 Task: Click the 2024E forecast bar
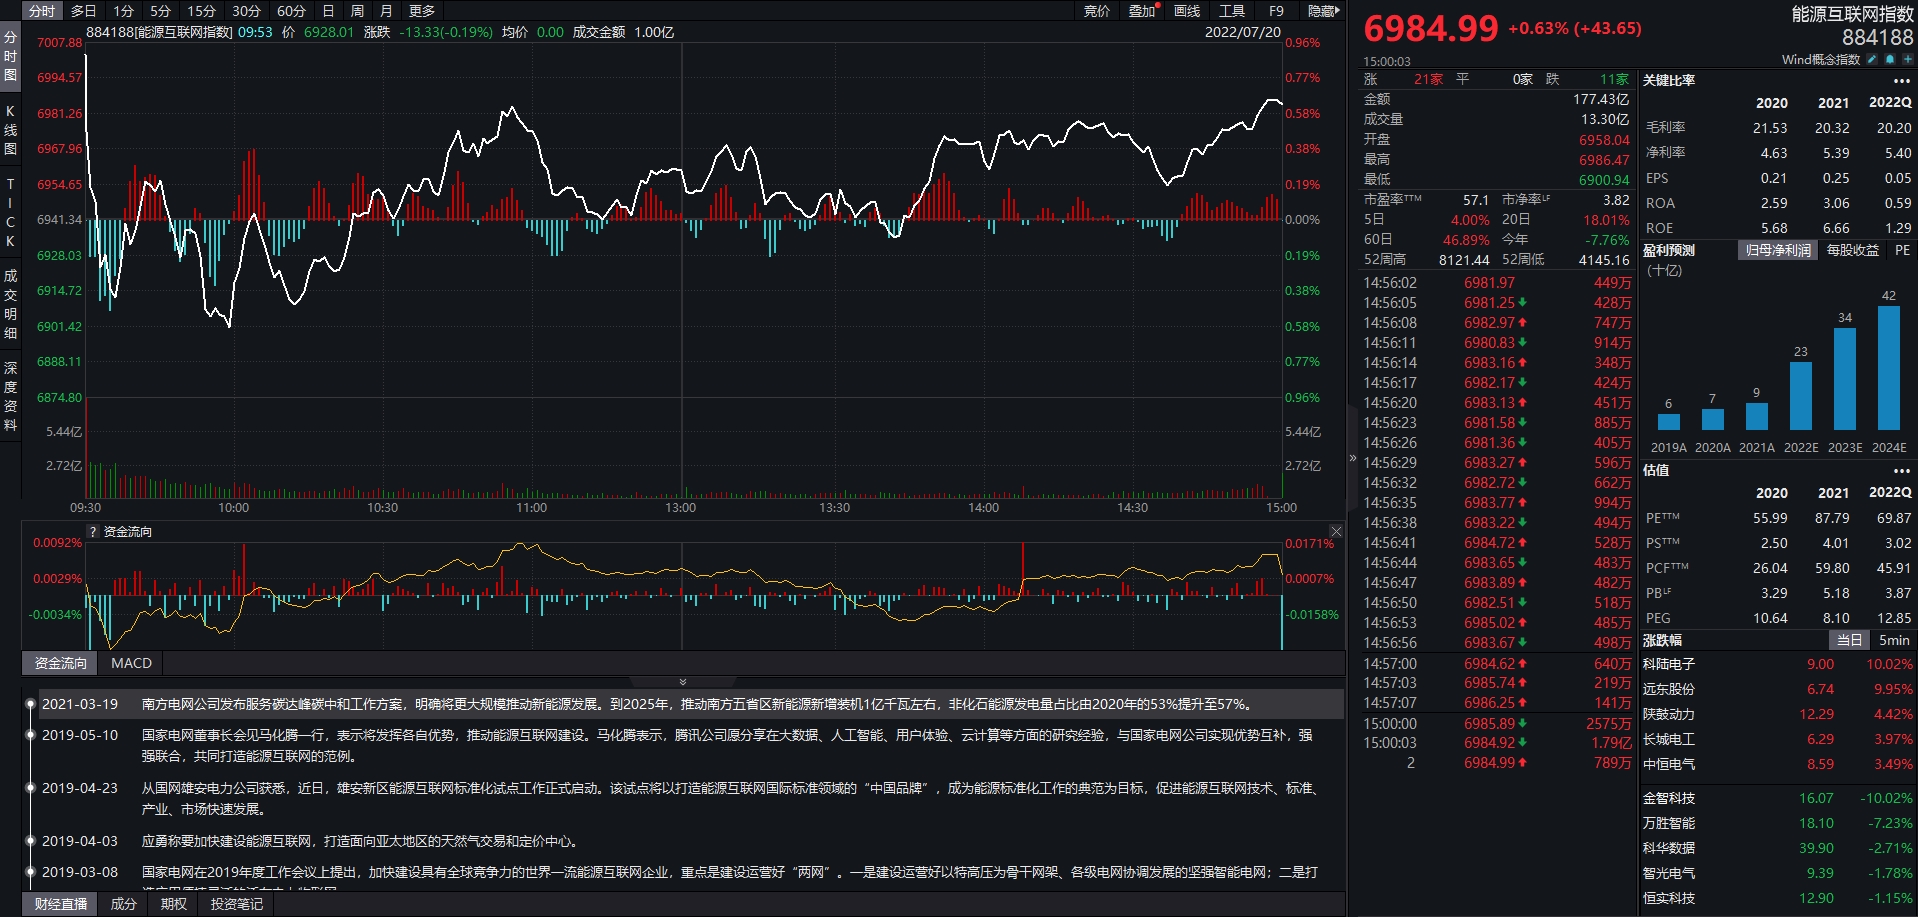1889,368
